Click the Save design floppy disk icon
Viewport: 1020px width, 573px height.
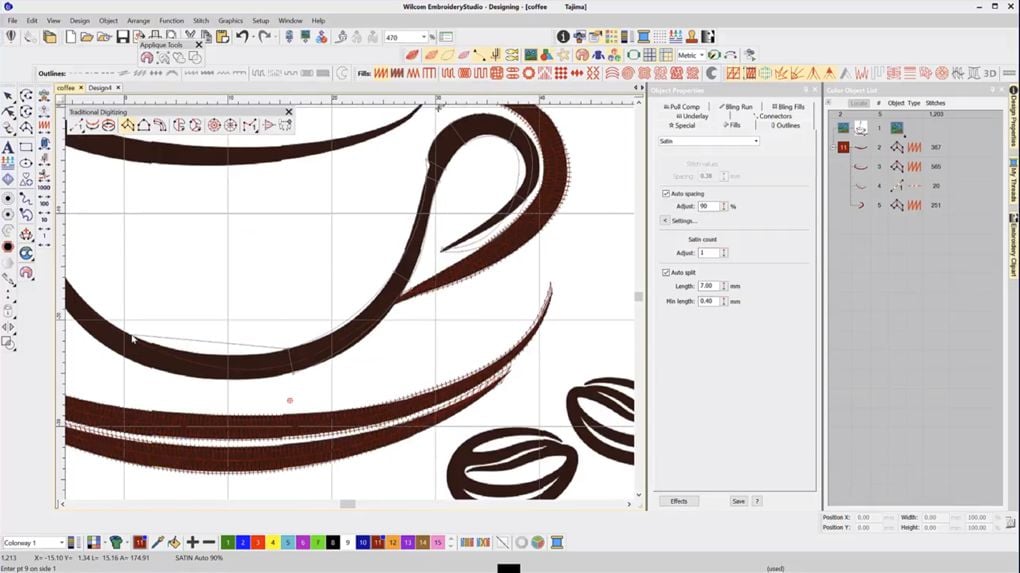[x=122, y=37]
